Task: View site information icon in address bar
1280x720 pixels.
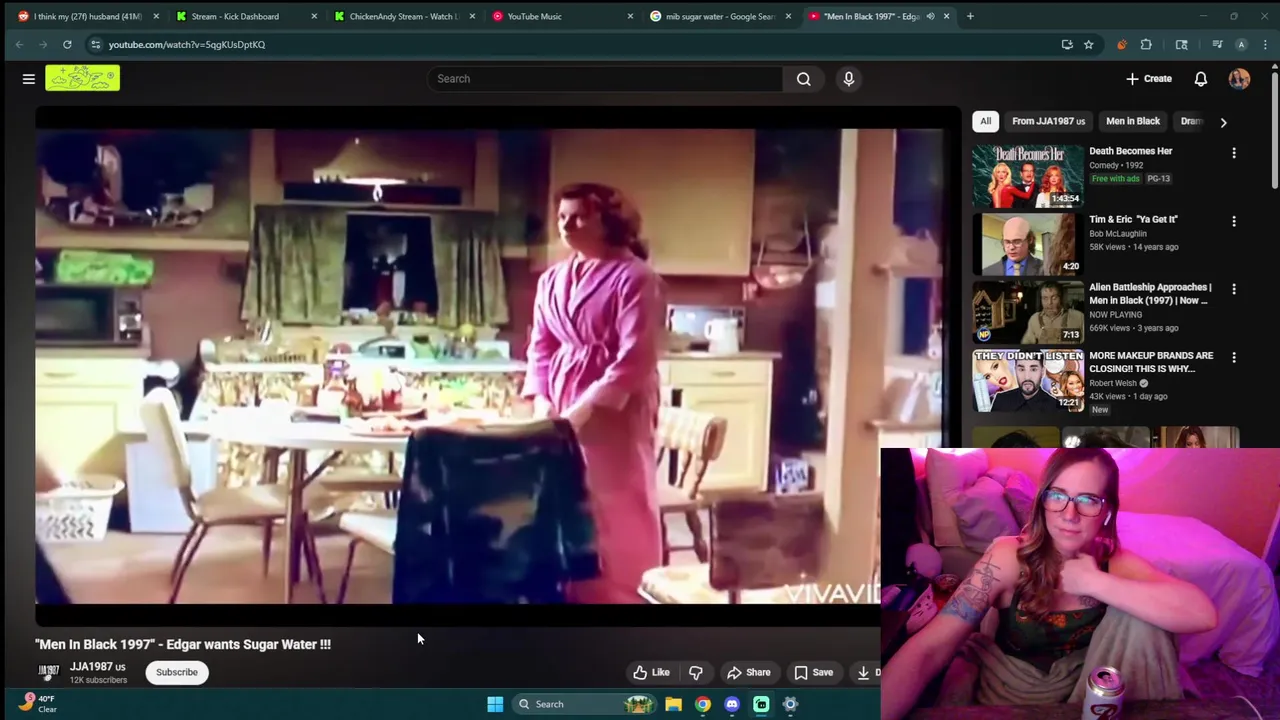Action: pos(95,44)
